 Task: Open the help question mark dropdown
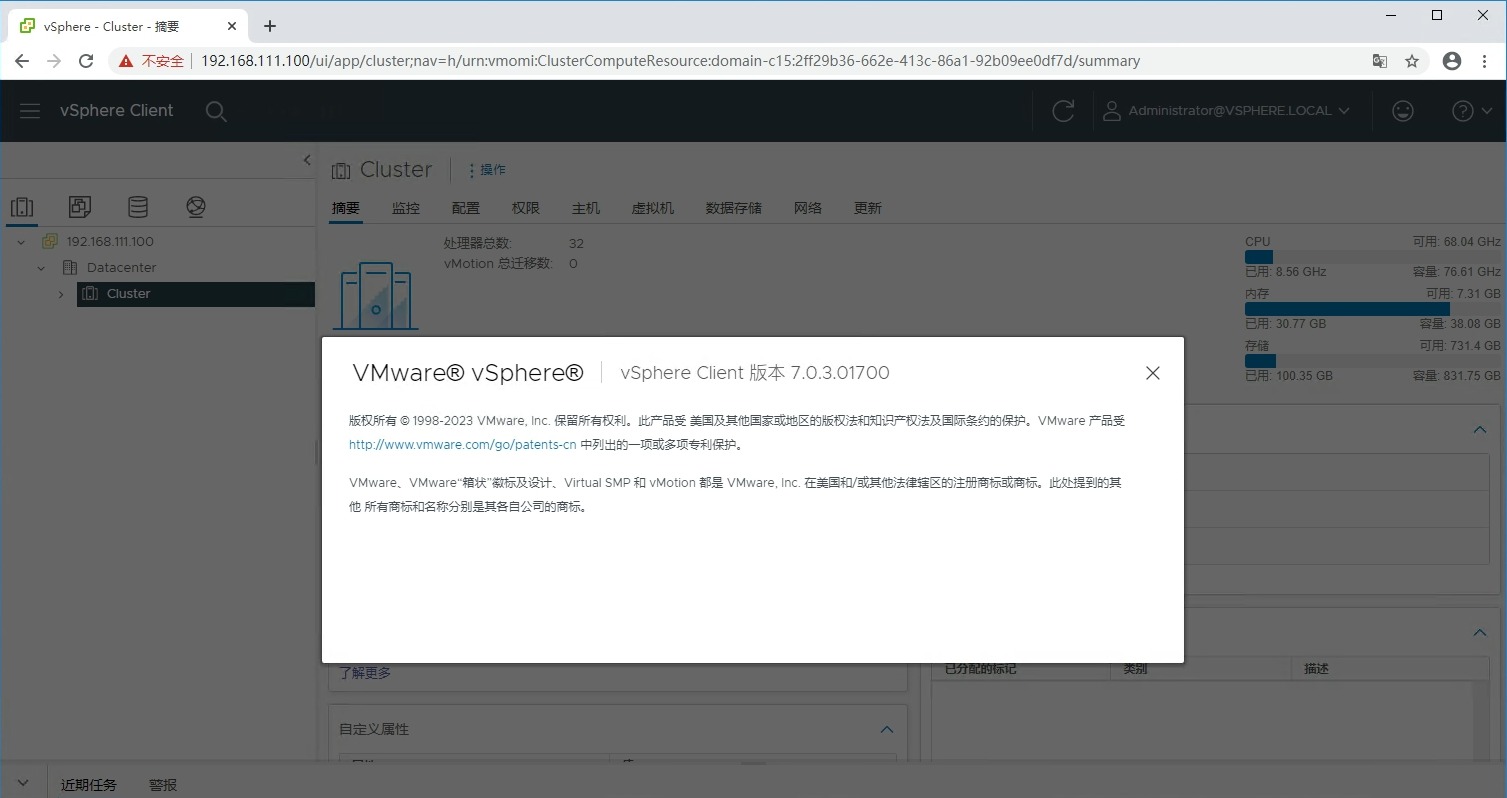1471,111
